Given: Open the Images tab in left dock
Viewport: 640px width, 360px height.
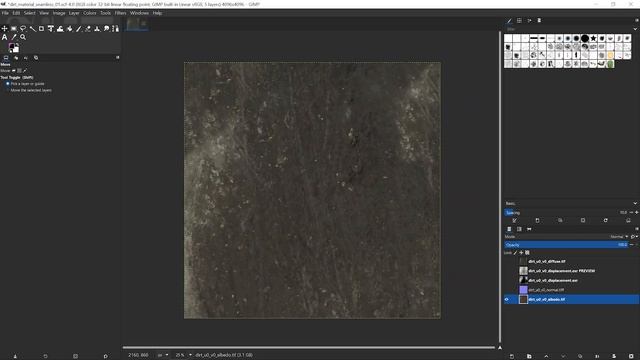Looking at the screenshot, I should [36, 58].
